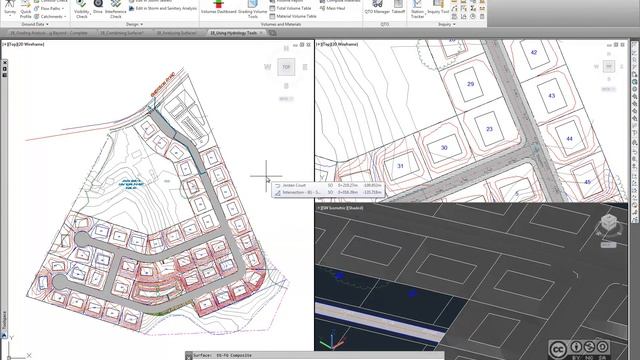Image resolution: width=640 pixels, height=360 pixels.
Task: Click lot number 30 label
Action: (444, 148)
